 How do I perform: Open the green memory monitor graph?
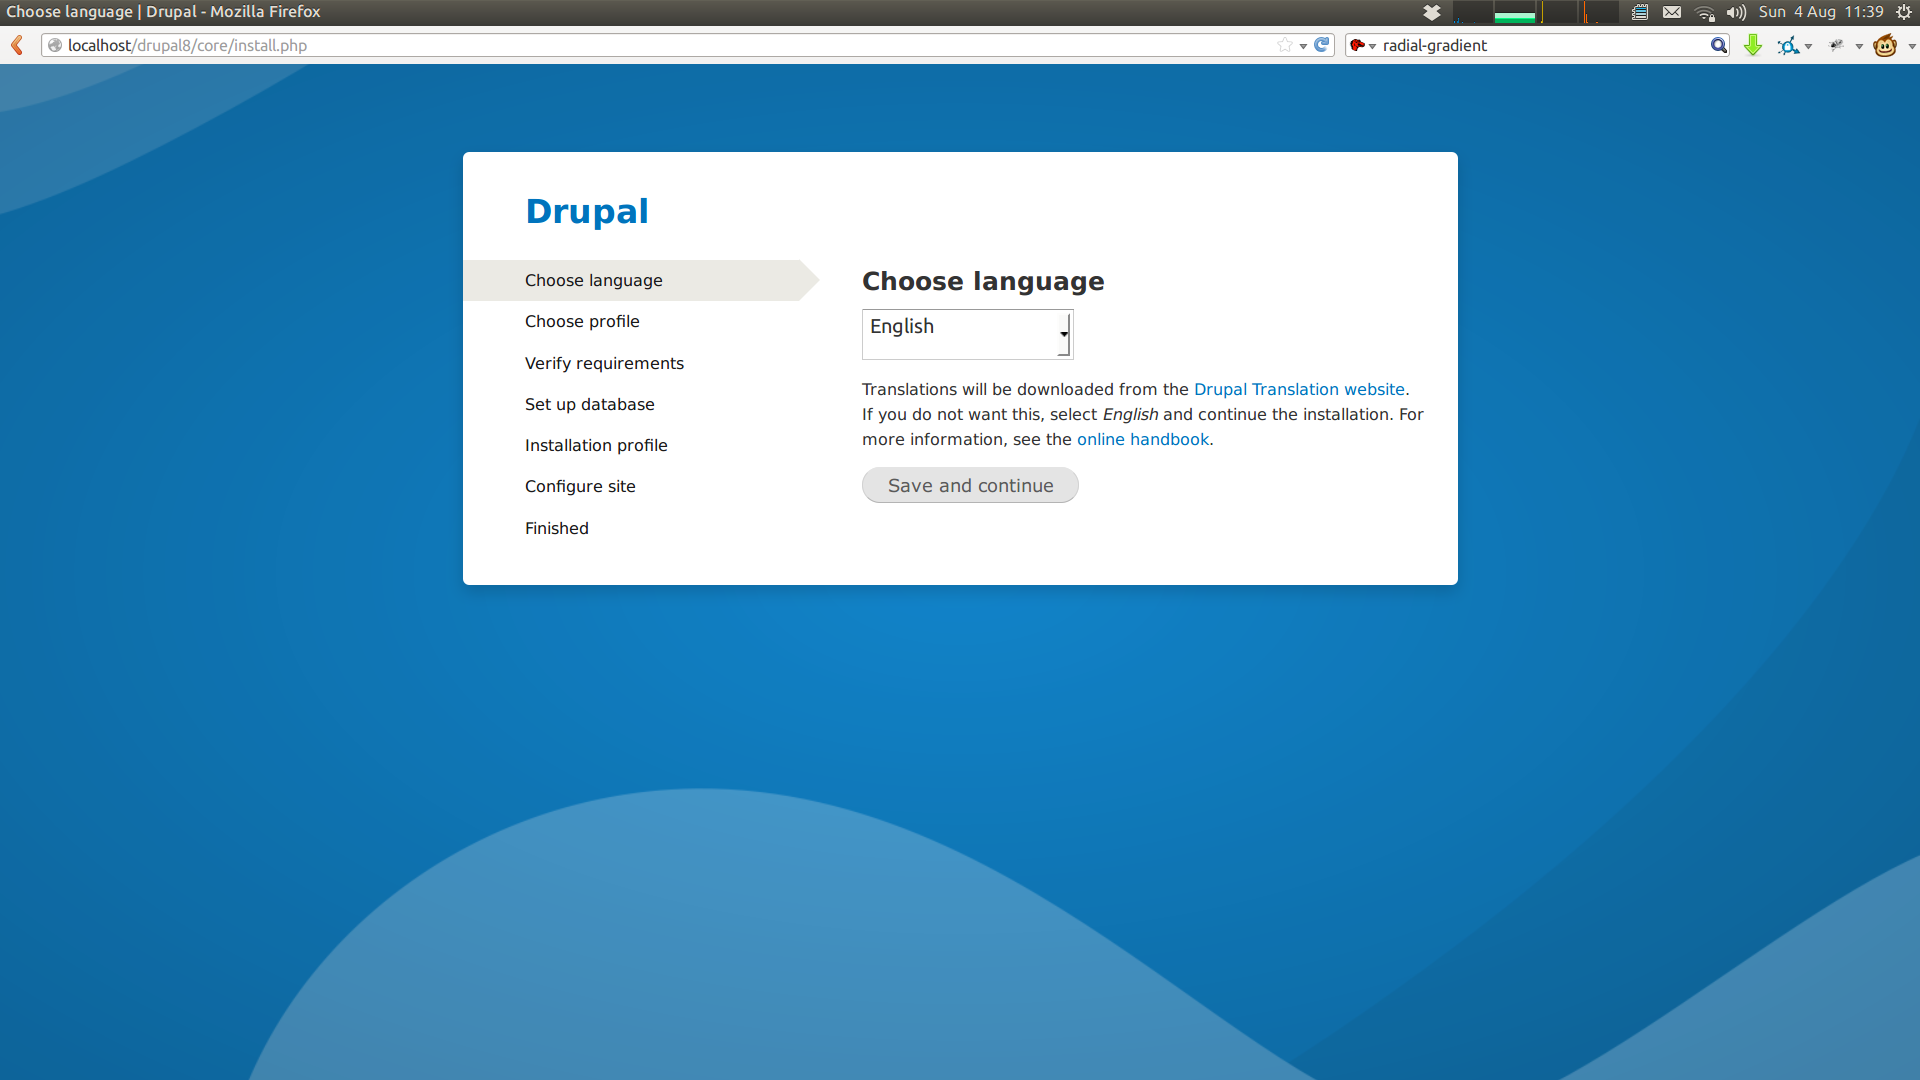coord(1514,12)
